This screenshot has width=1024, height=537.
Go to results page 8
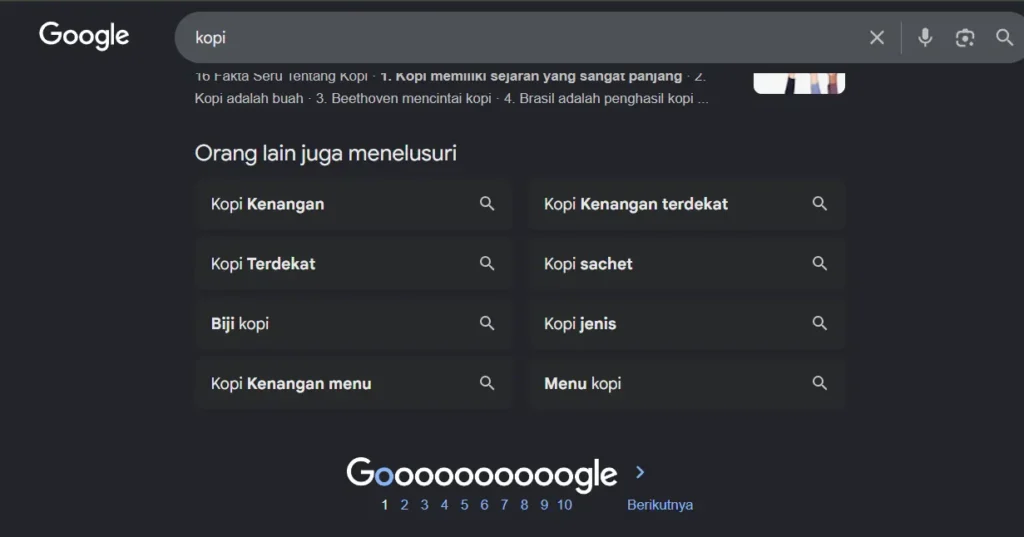pyautogui.click(x=524, y=505)
